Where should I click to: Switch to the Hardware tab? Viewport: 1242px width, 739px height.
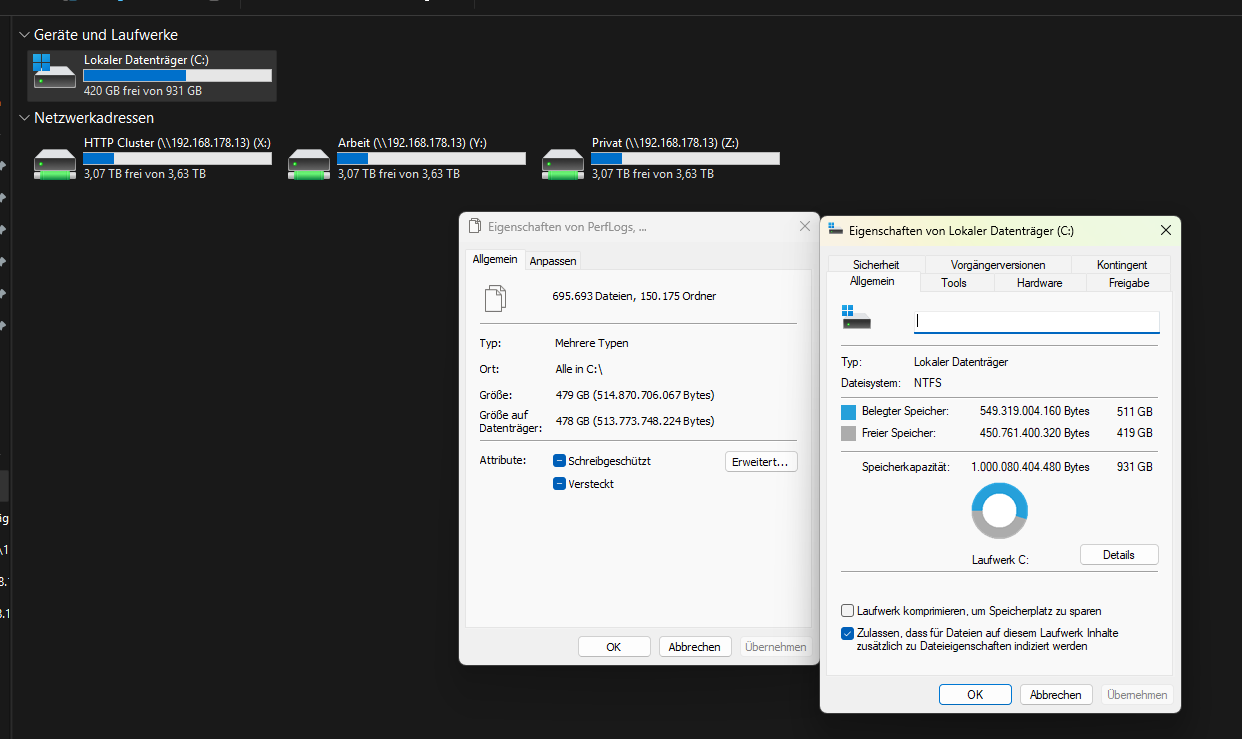point(1039,283)
